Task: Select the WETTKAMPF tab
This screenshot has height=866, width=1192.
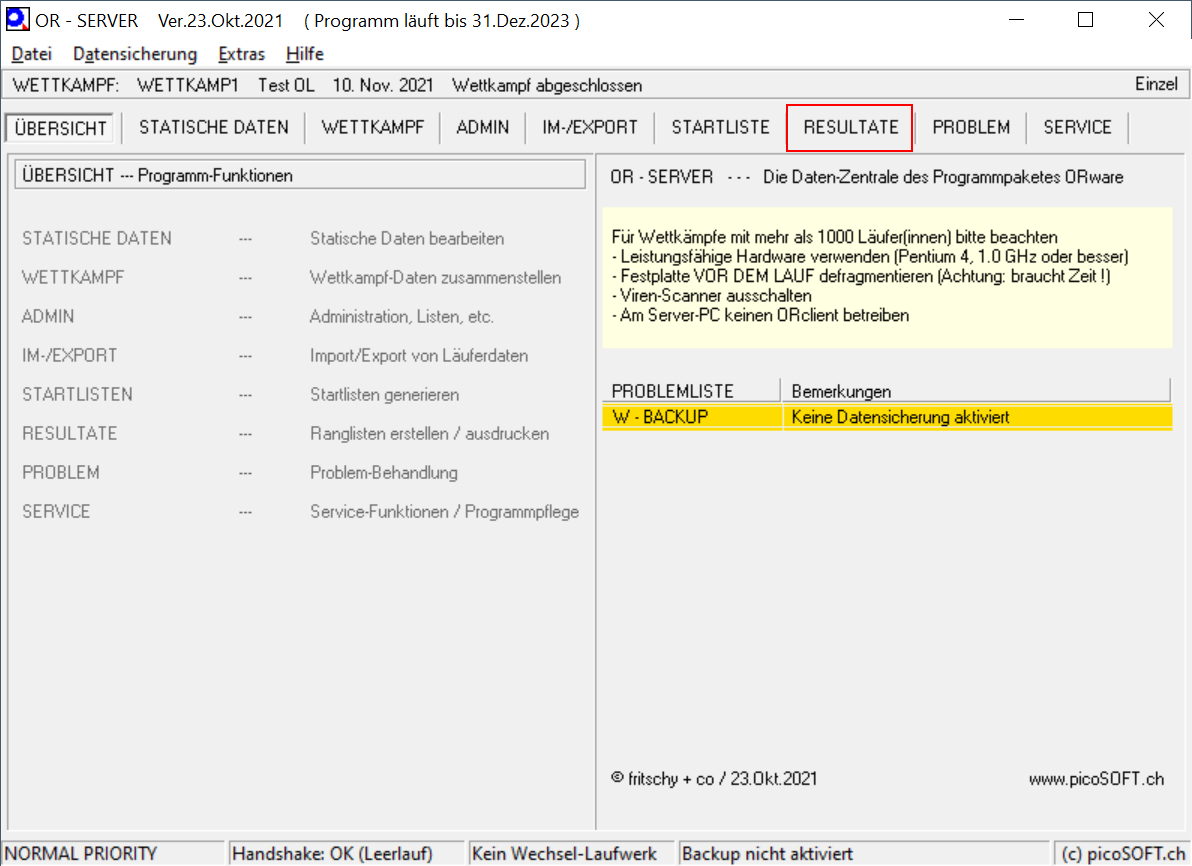Action: 372,127
